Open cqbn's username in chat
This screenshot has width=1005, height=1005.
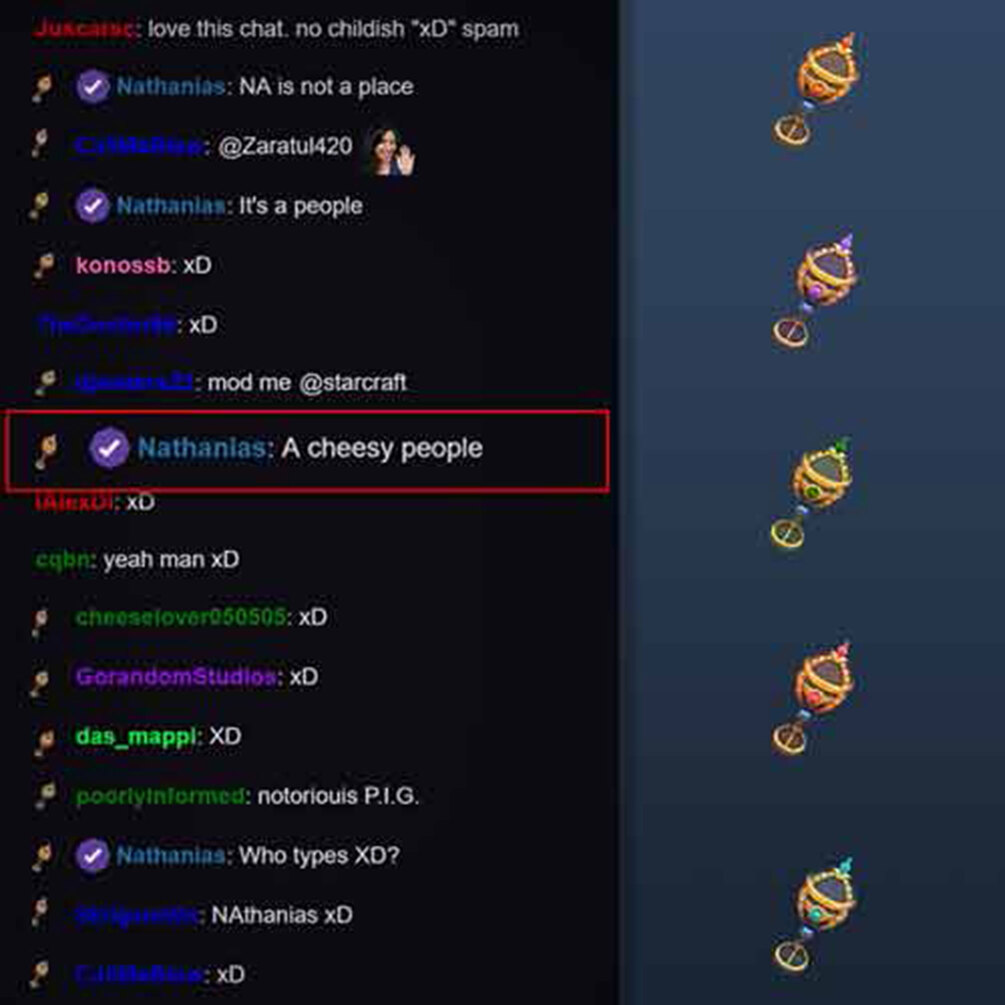coord(62,560)
